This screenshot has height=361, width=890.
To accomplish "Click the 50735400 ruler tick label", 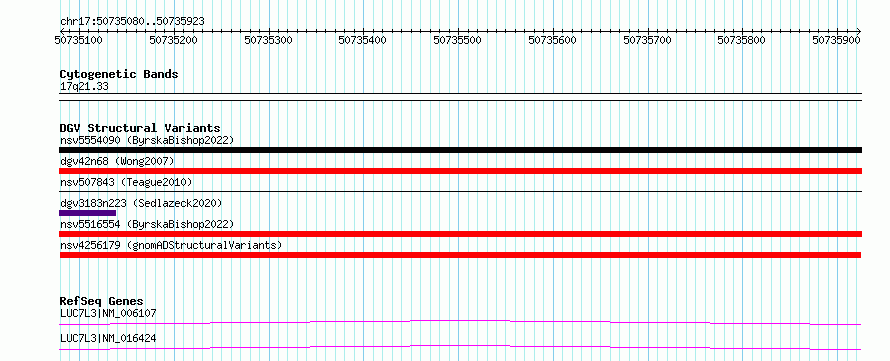I will (x=362, y=40).
